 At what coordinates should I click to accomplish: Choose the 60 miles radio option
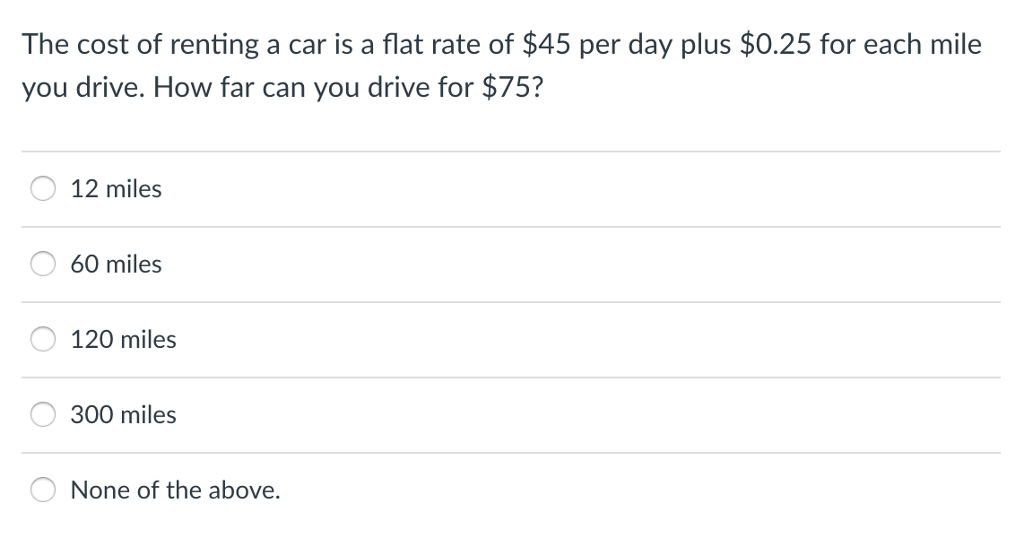click(x=43, y=264)
